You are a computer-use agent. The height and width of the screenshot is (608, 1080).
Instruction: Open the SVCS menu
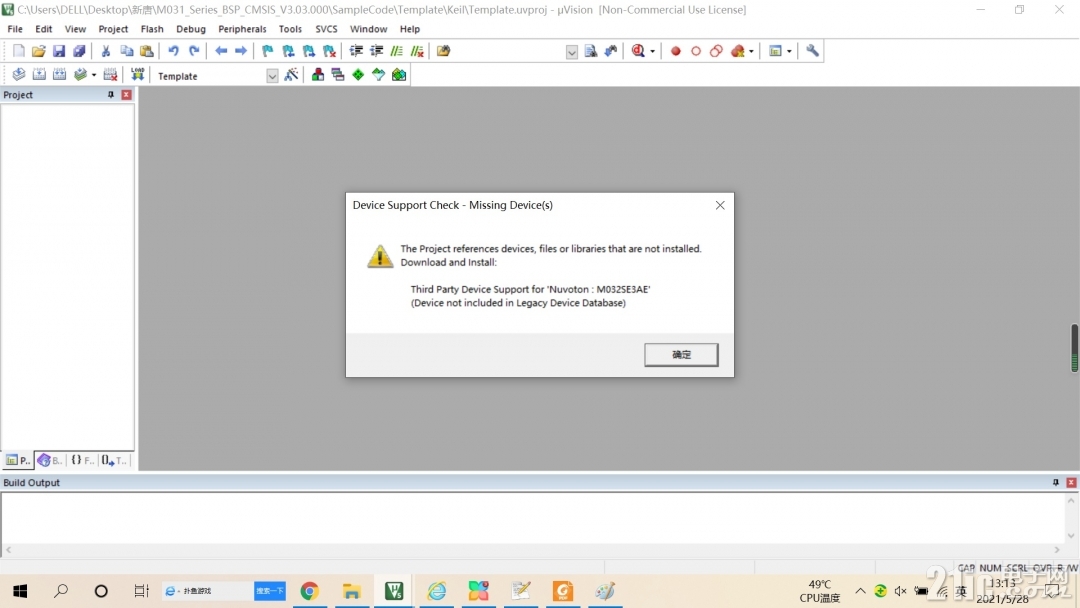point(326,29)
